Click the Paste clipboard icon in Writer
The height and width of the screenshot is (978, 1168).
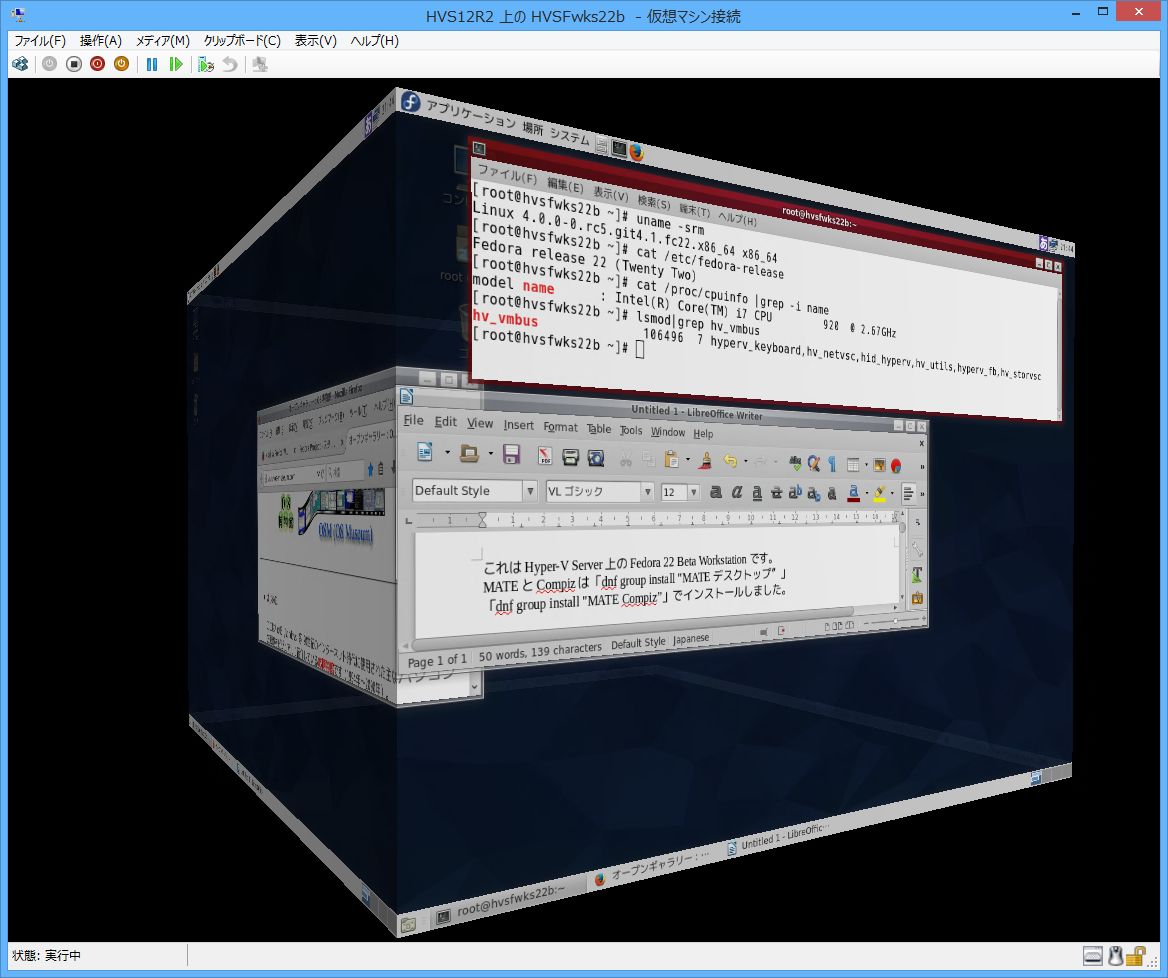coord(671,460)
